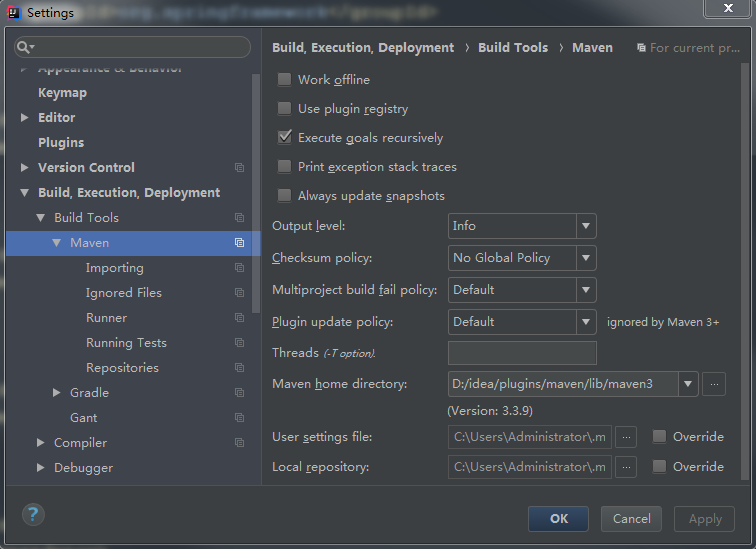Click project-level icon beside Runner

coord(239,318)
